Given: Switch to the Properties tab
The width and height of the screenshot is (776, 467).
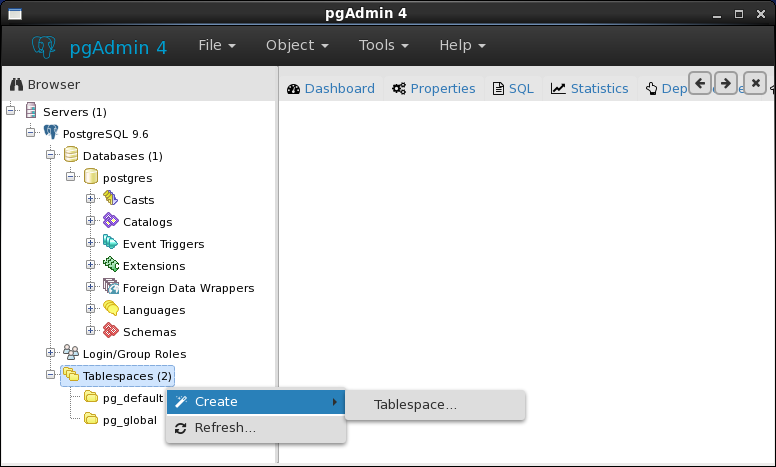Looking at the screenshot, I should 434,89.
